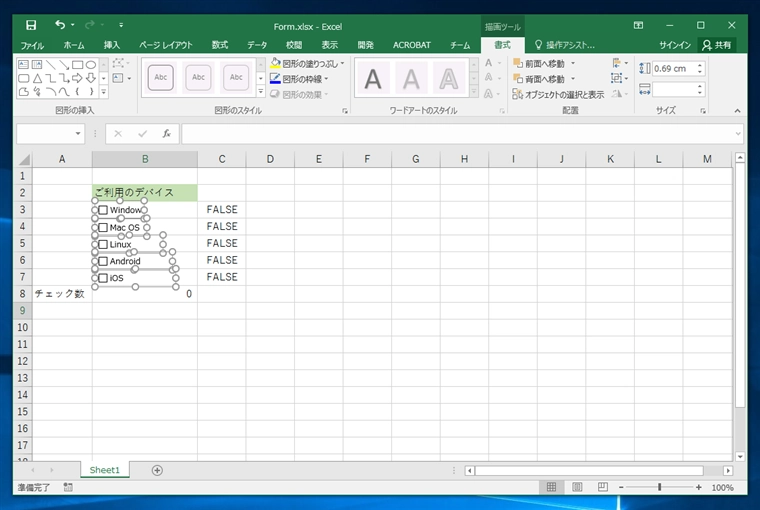Click the Save icon in the title bar
Viewport: 760px width, 510px height.
click(x=31, y=25)
